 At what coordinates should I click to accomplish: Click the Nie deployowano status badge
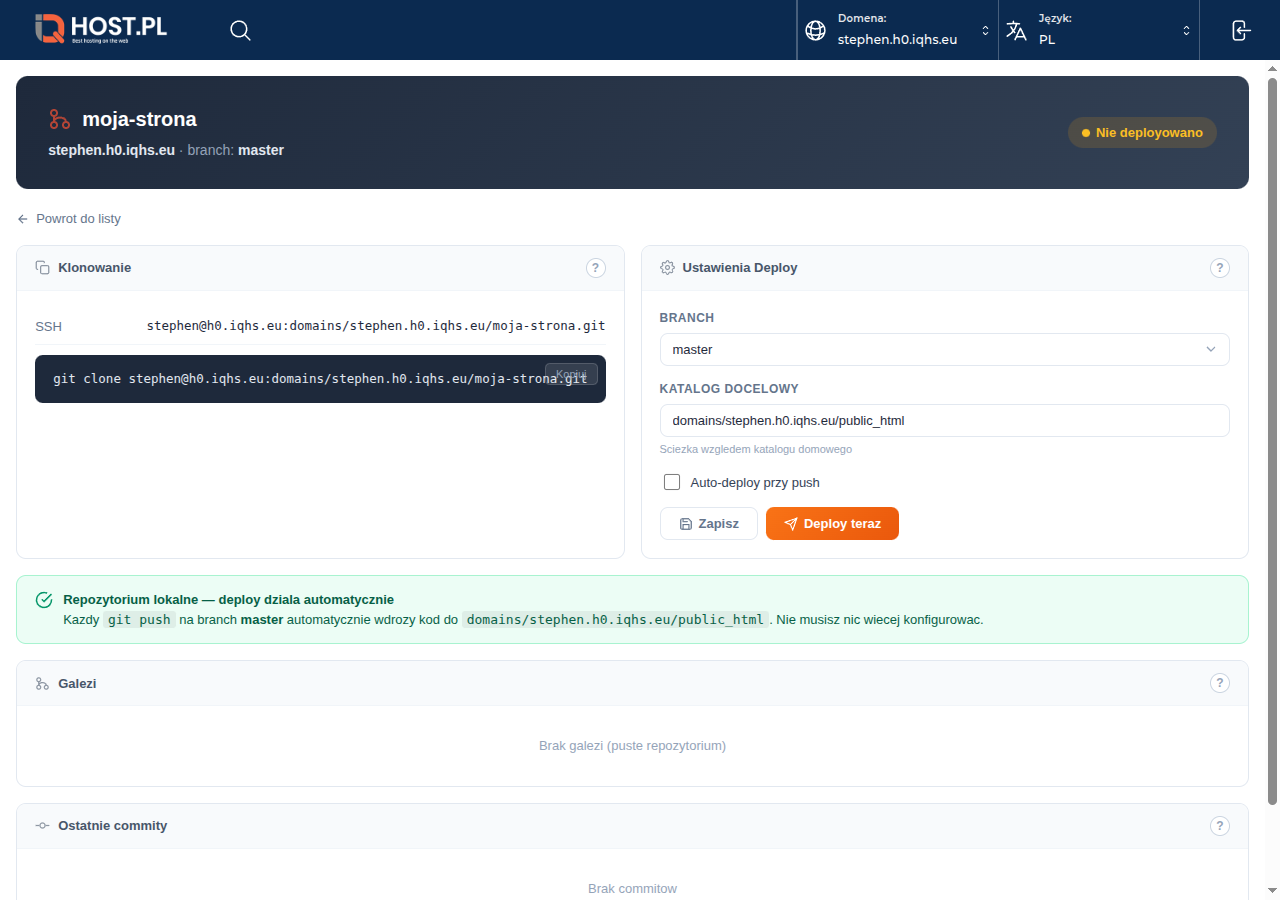pos(1142,133)
